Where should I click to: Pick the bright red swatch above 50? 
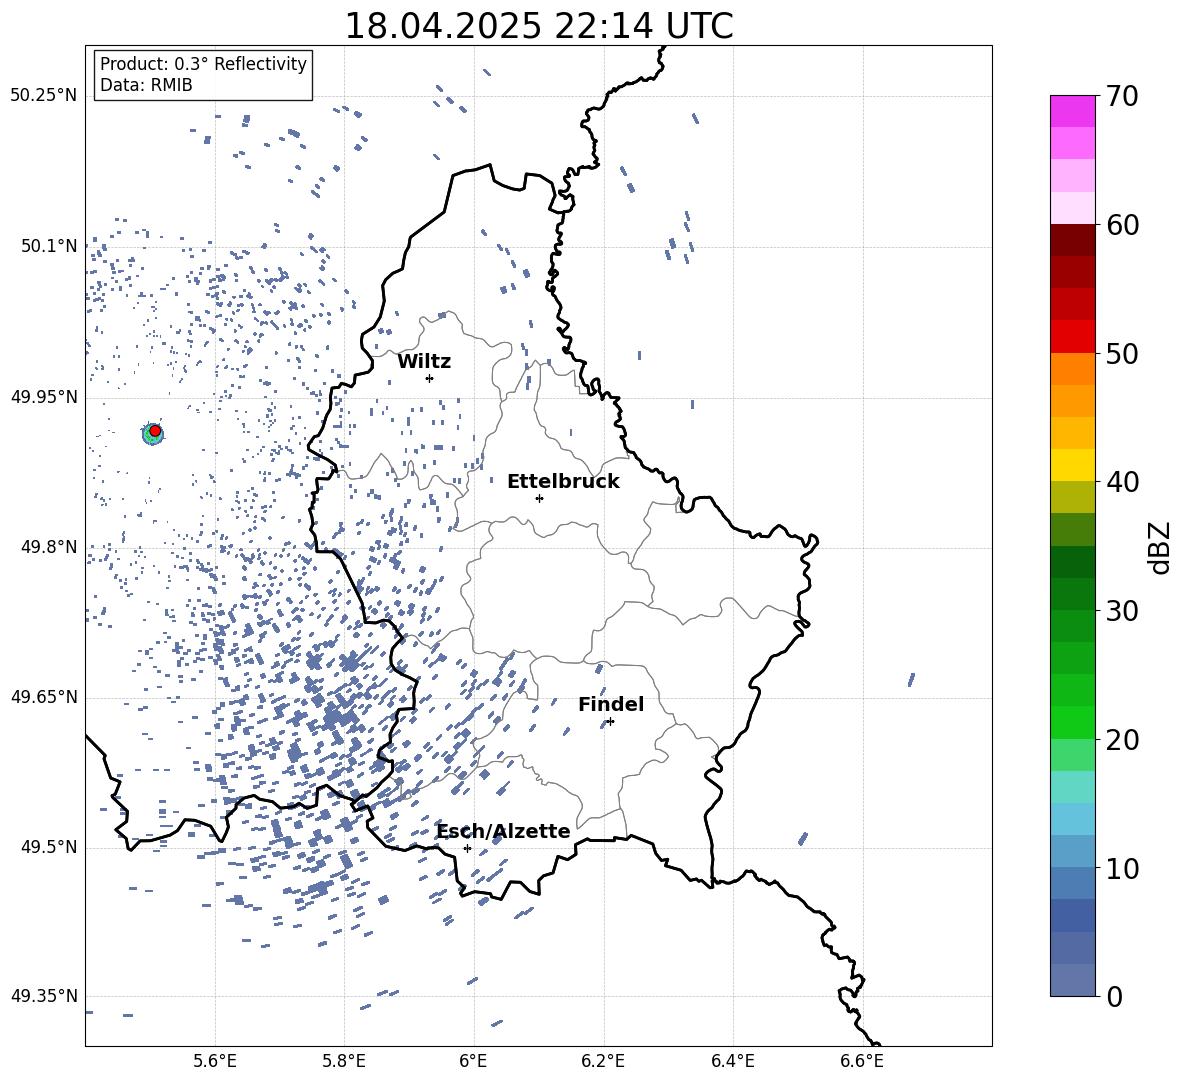coord(1072,337)
